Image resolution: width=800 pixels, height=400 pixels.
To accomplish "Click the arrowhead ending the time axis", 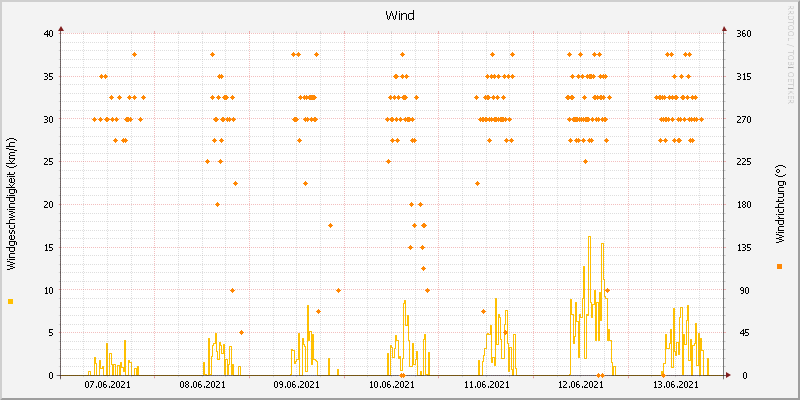I will 728,375.
